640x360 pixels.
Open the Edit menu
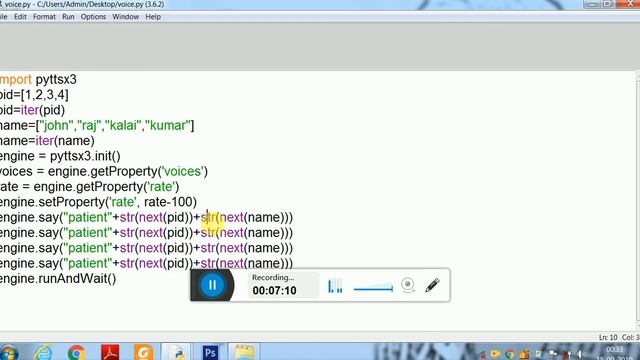(x=20, y=17)
